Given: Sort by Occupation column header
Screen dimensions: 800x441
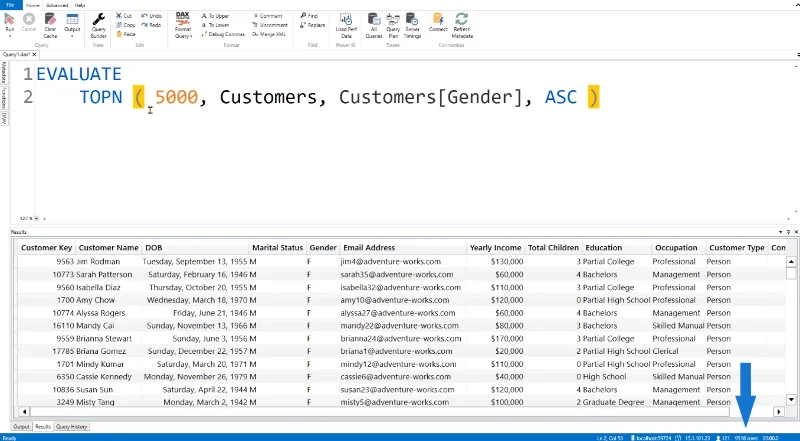Looking at the screenshot, I should 679,248.
